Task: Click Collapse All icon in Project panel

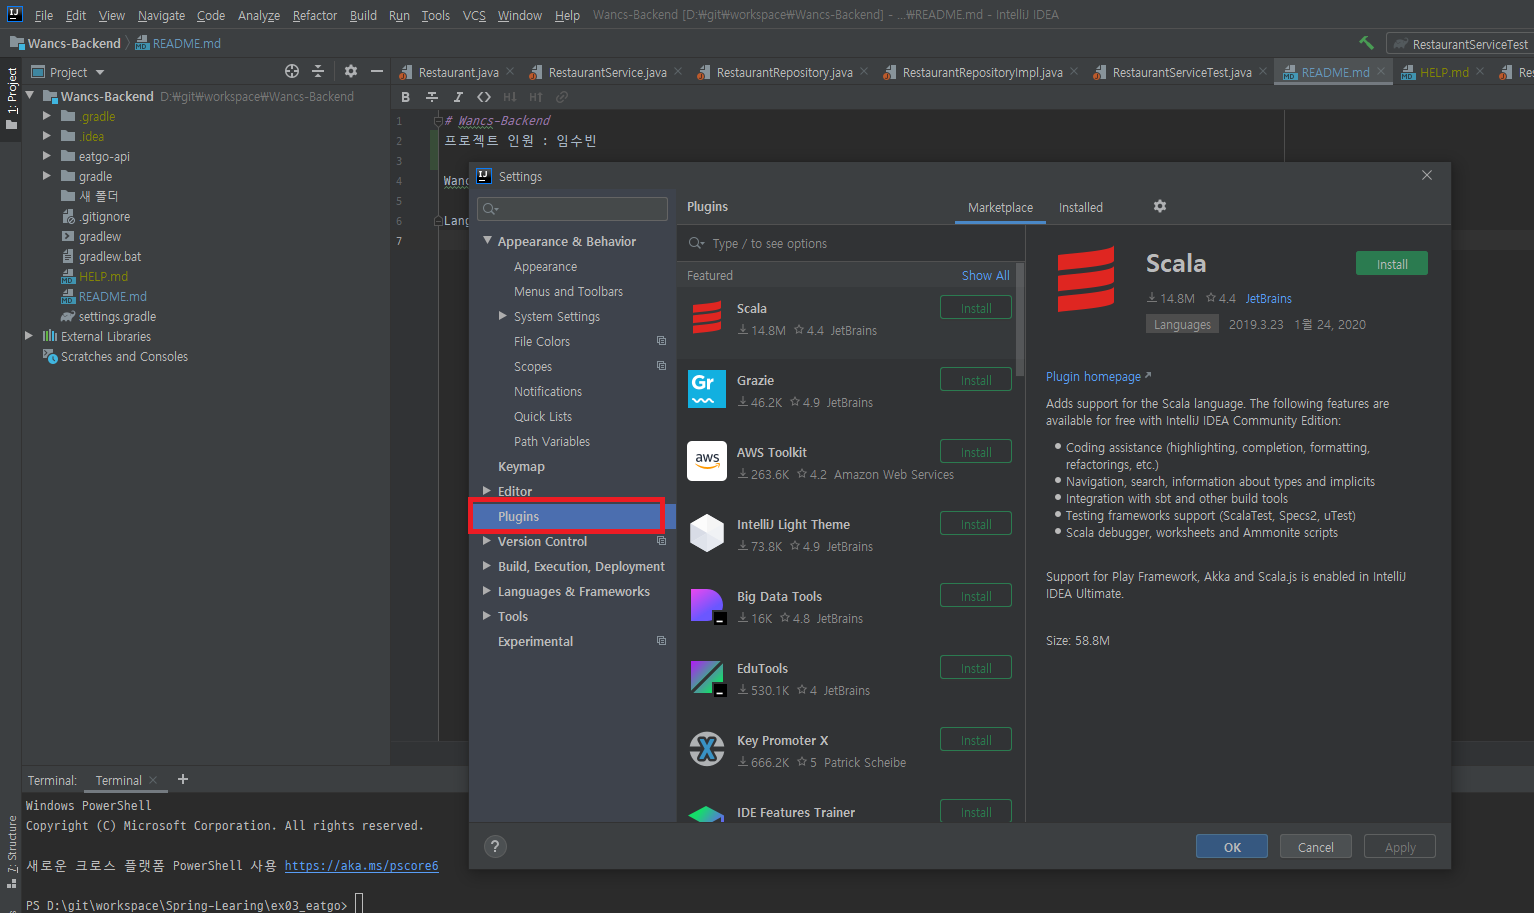Action: (318, 71)
